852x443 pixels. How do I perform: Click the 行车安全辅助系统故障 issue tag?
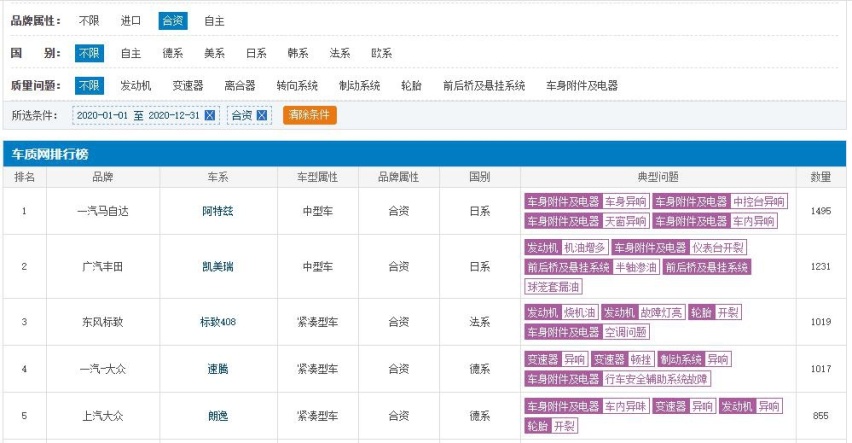[x=656, y=379]
